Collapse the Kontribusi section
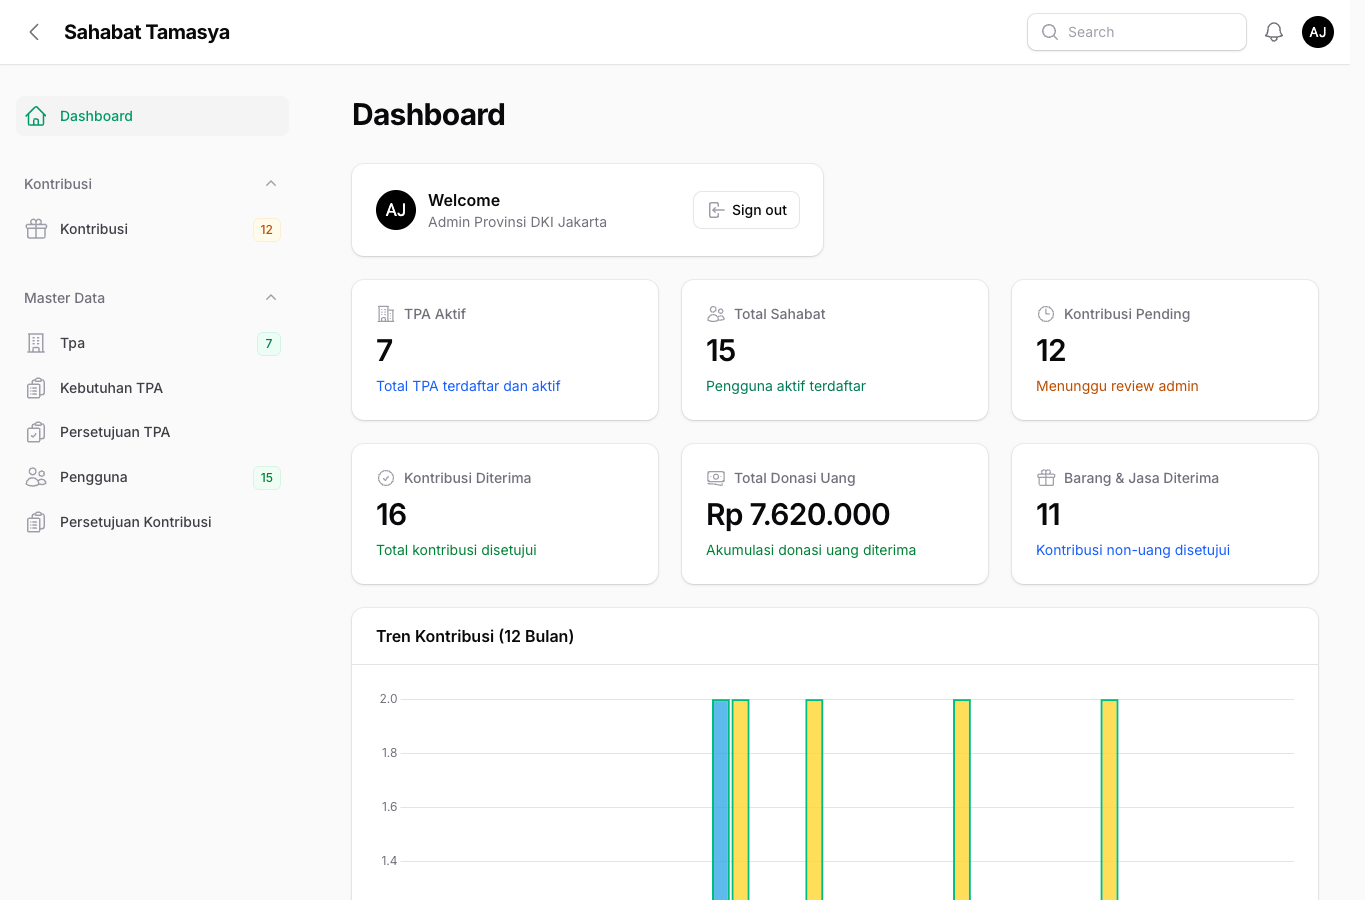 click(271, 184)
